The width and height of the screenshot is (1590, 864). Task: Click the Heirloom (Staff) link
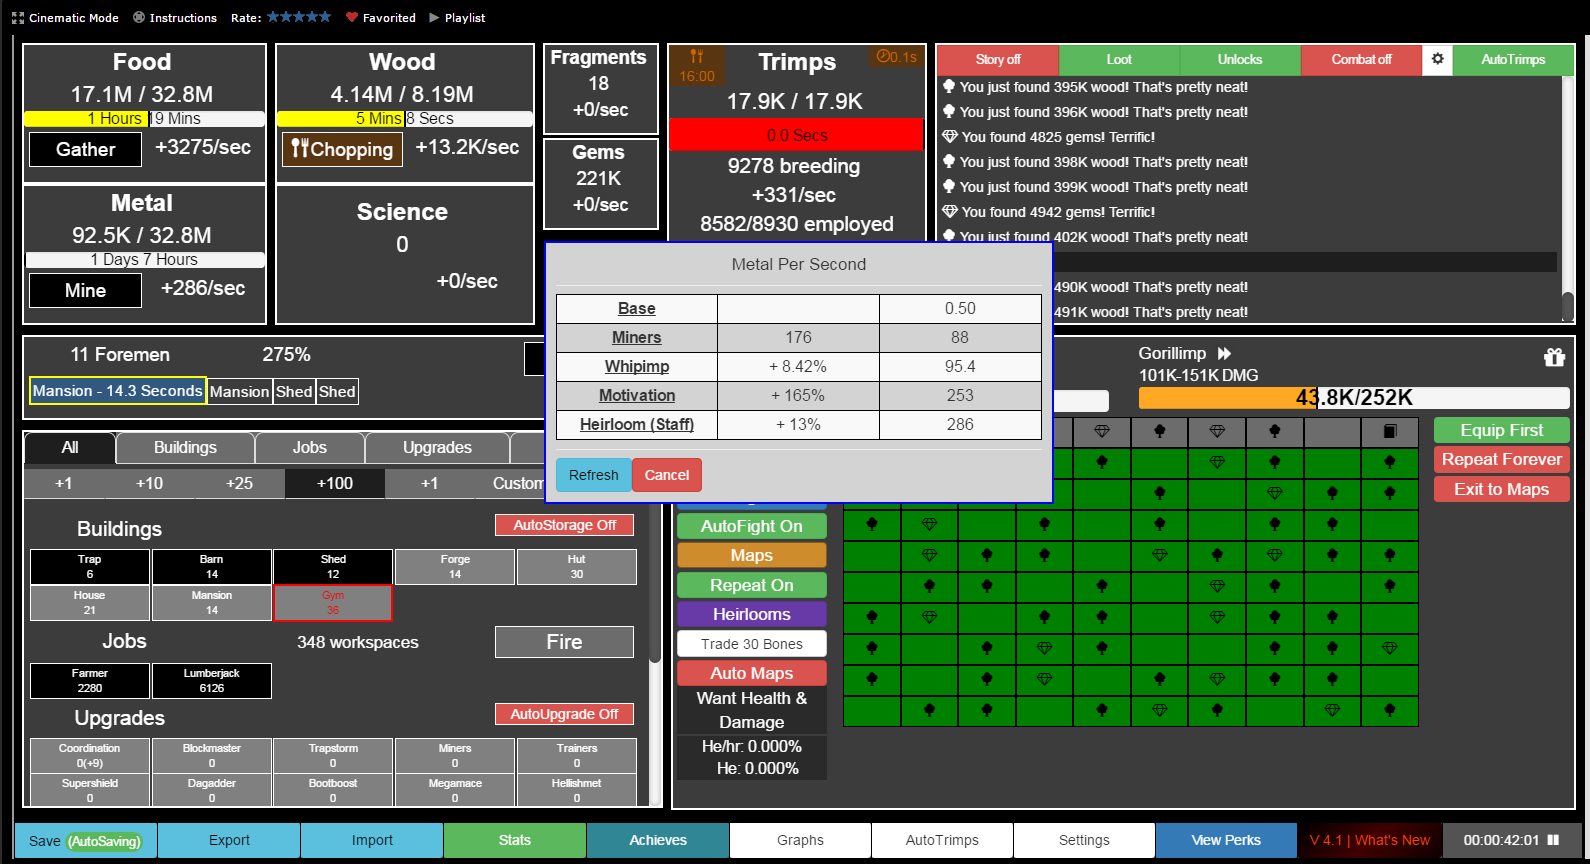pos(637,425)
